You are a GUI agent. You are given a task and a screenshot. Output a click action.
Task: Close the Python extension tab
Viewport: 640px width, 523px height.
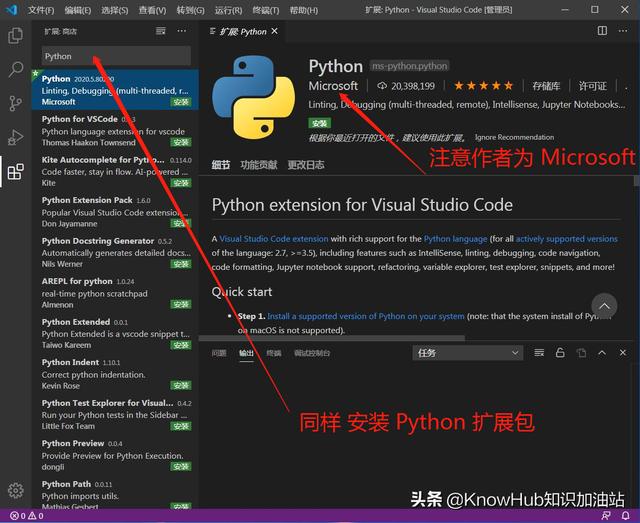tap(275, 31)
